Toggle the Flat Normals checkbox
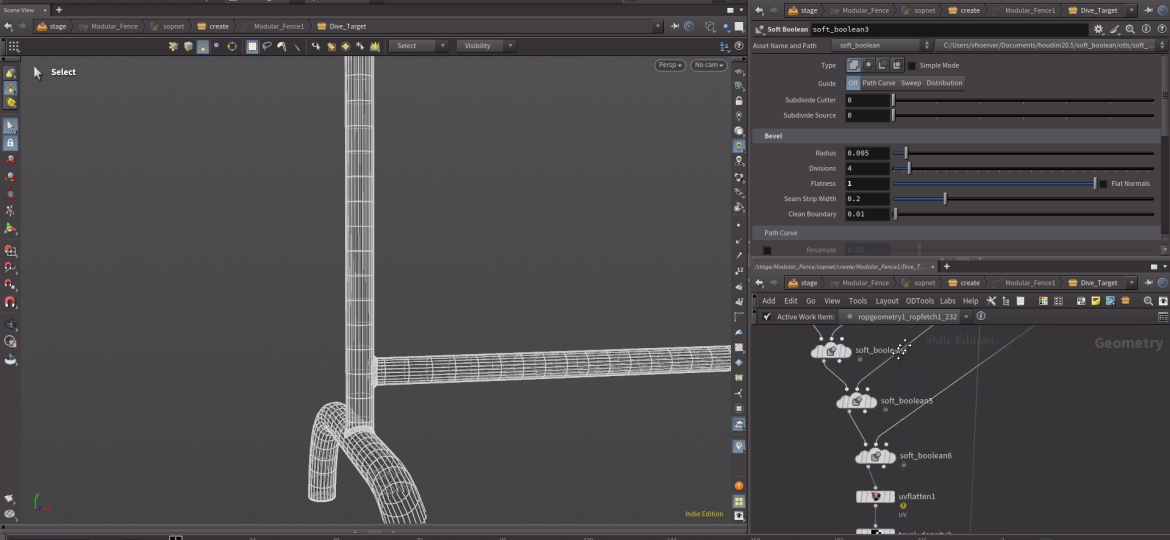The image size is (1170, 540). 1103,184
